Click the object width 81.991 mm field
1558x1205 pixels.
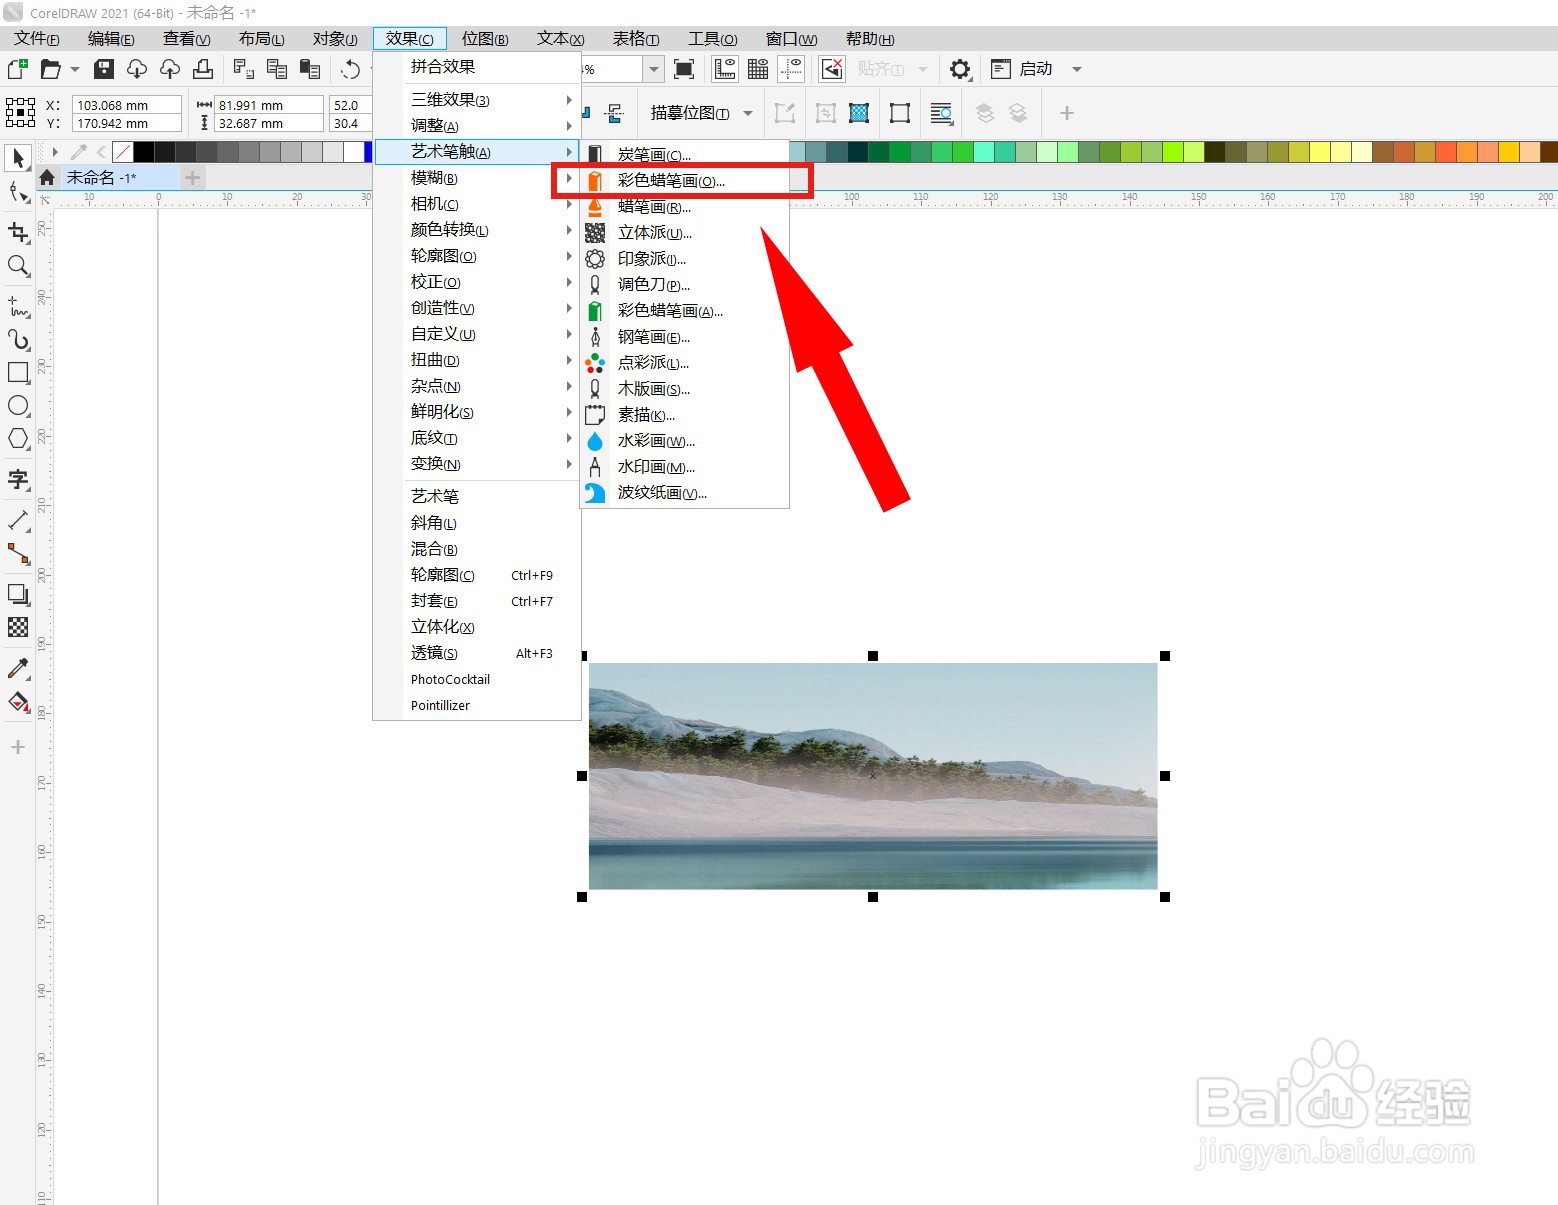pos(269,105)
